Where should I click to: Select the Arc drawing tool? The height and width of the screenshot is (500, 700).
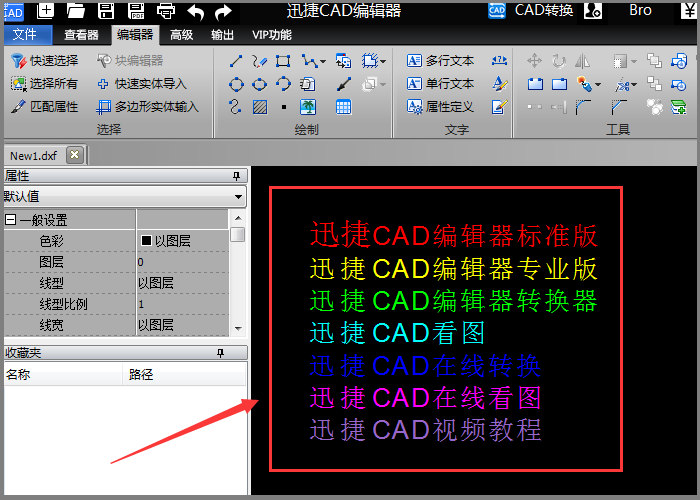(x=283, y=84)
